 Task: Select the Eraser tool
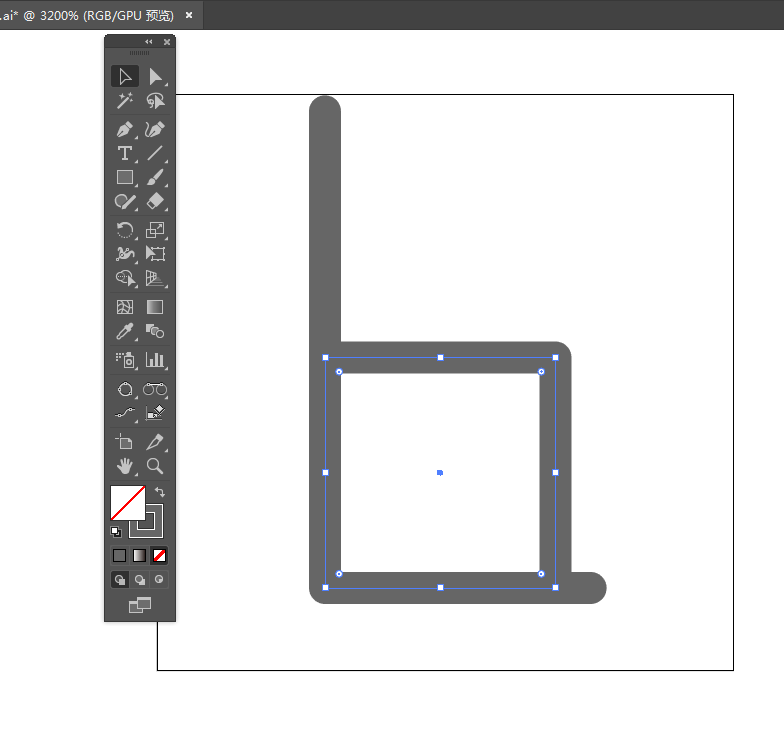[155, 202]
